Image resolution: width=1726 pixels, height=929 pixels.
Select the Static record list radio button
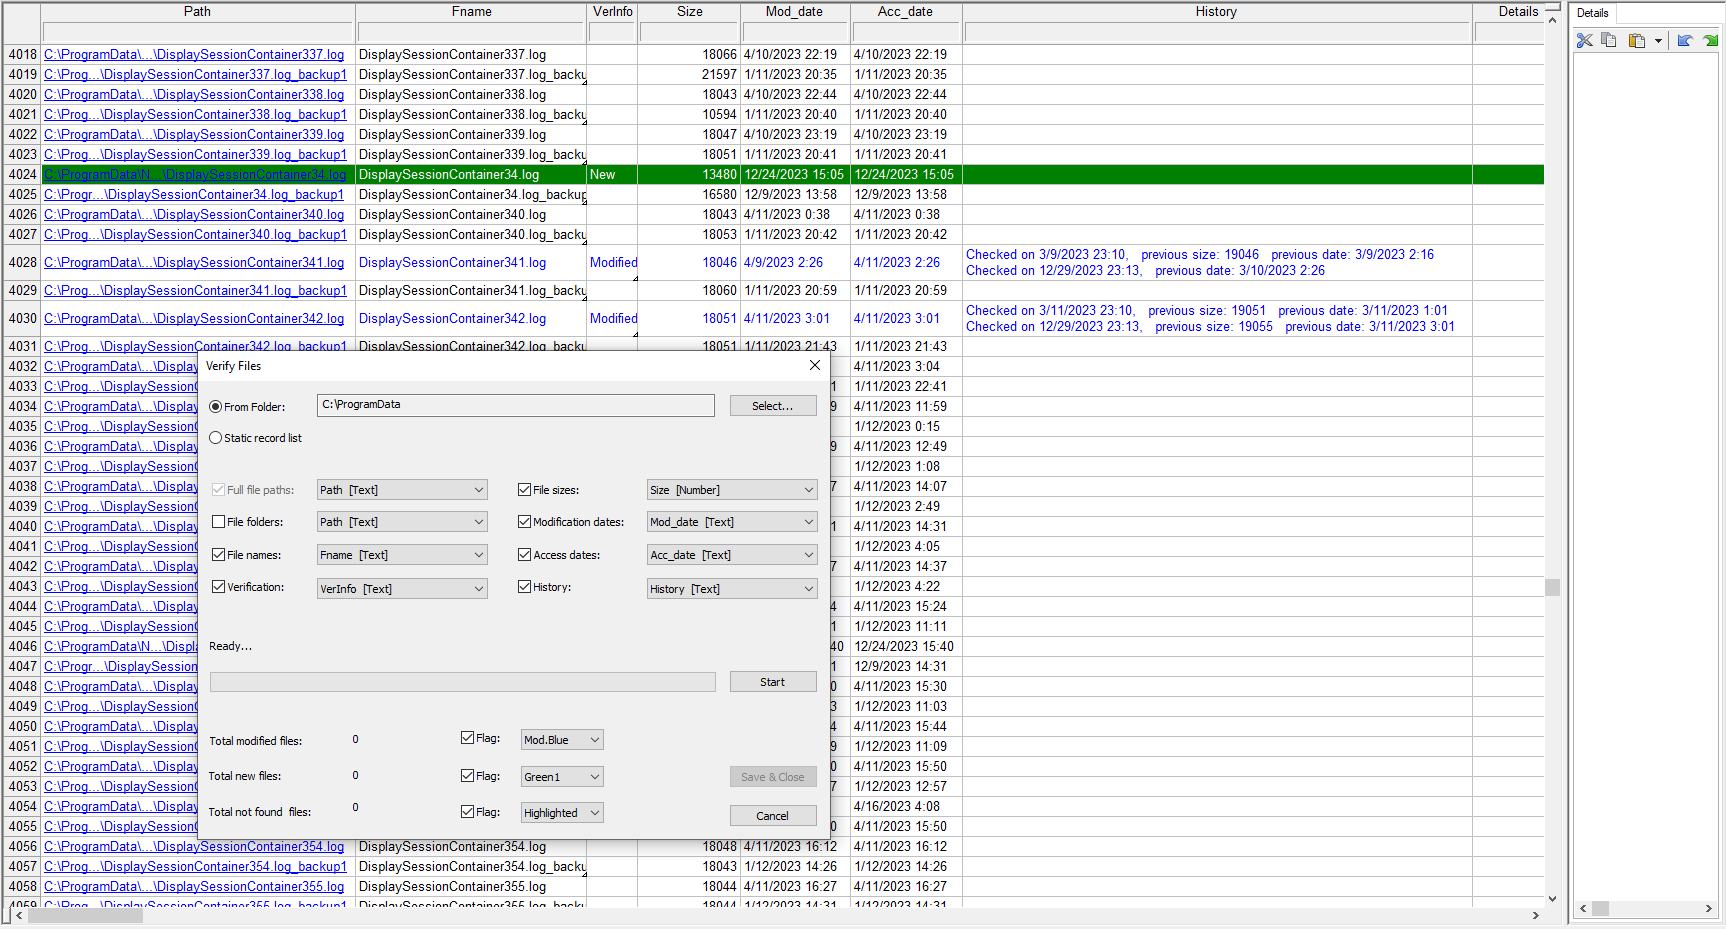(216, 438)
